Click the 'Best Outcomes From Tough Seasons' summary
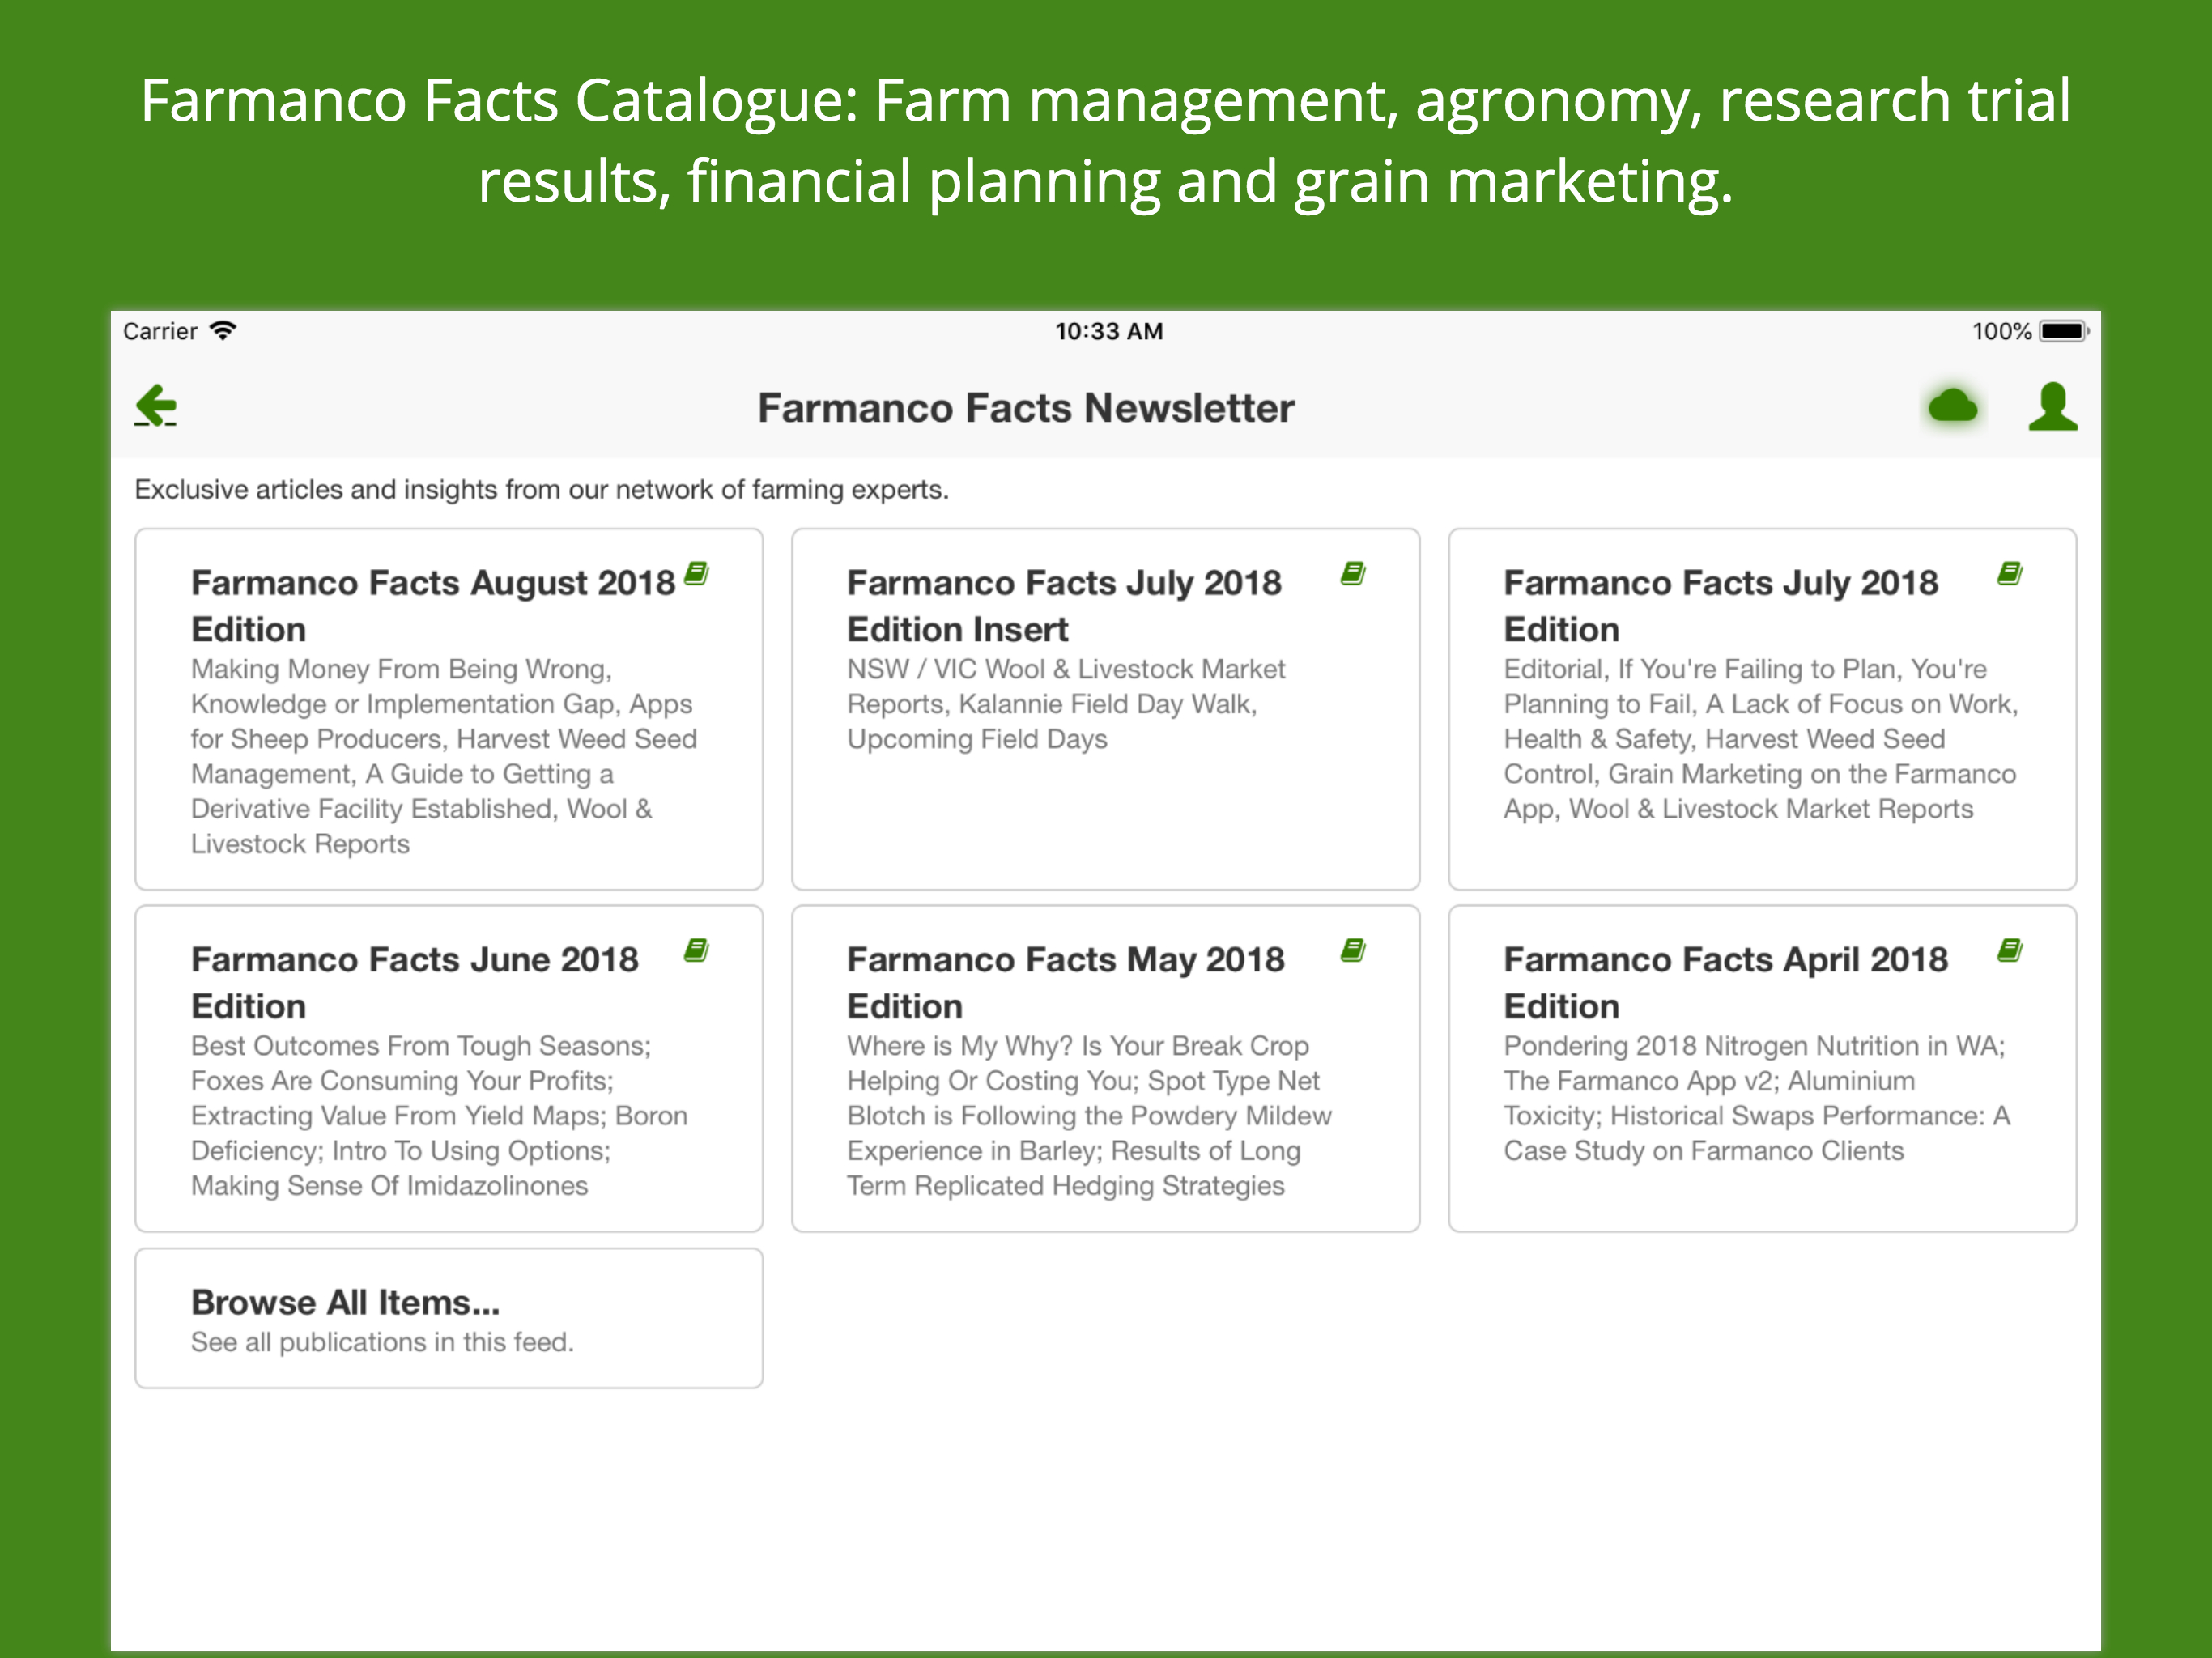2212x1658 pixels. 439,1116
